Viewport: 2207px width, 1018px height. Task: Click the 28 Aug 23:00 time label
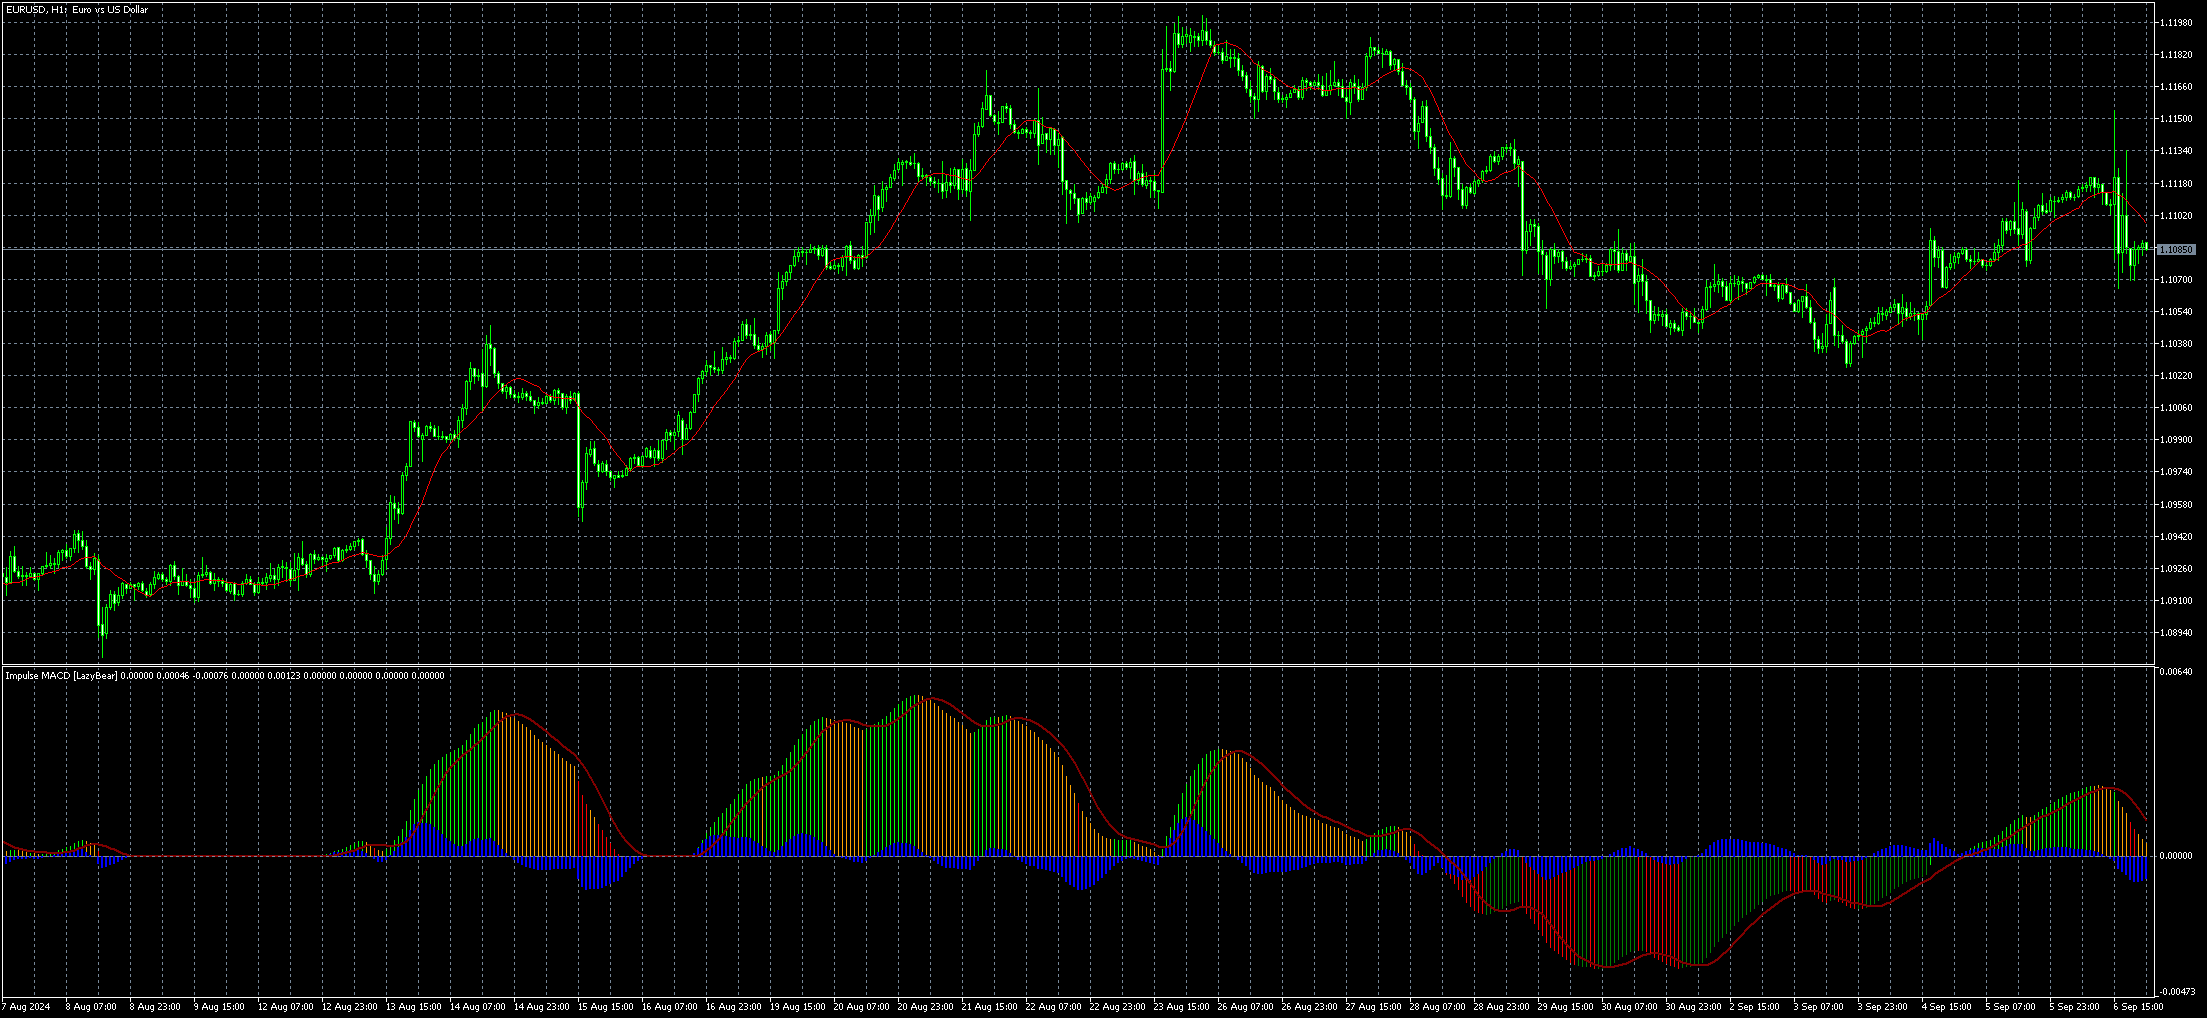pyautogui.click(x=1502, y=1007)
